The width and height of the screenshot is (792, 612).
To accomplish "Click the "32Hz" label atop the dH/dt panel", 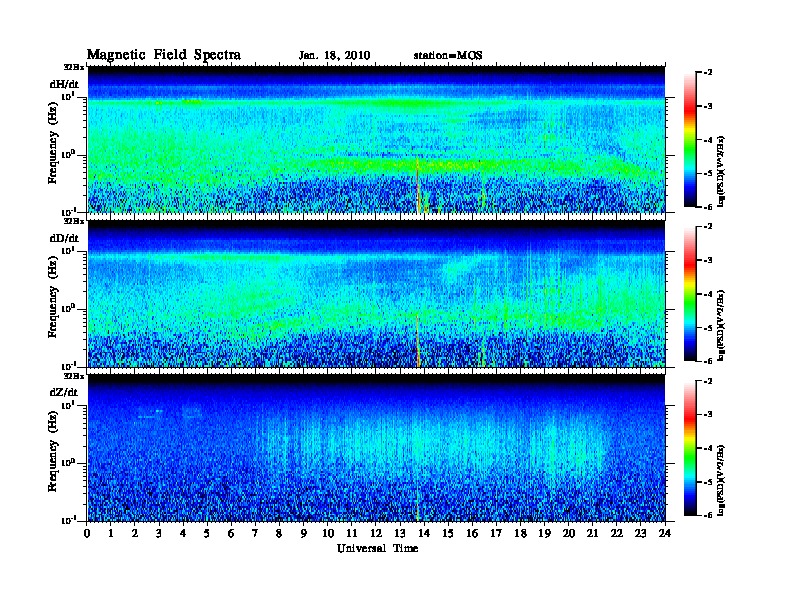I will coord(74,67).
